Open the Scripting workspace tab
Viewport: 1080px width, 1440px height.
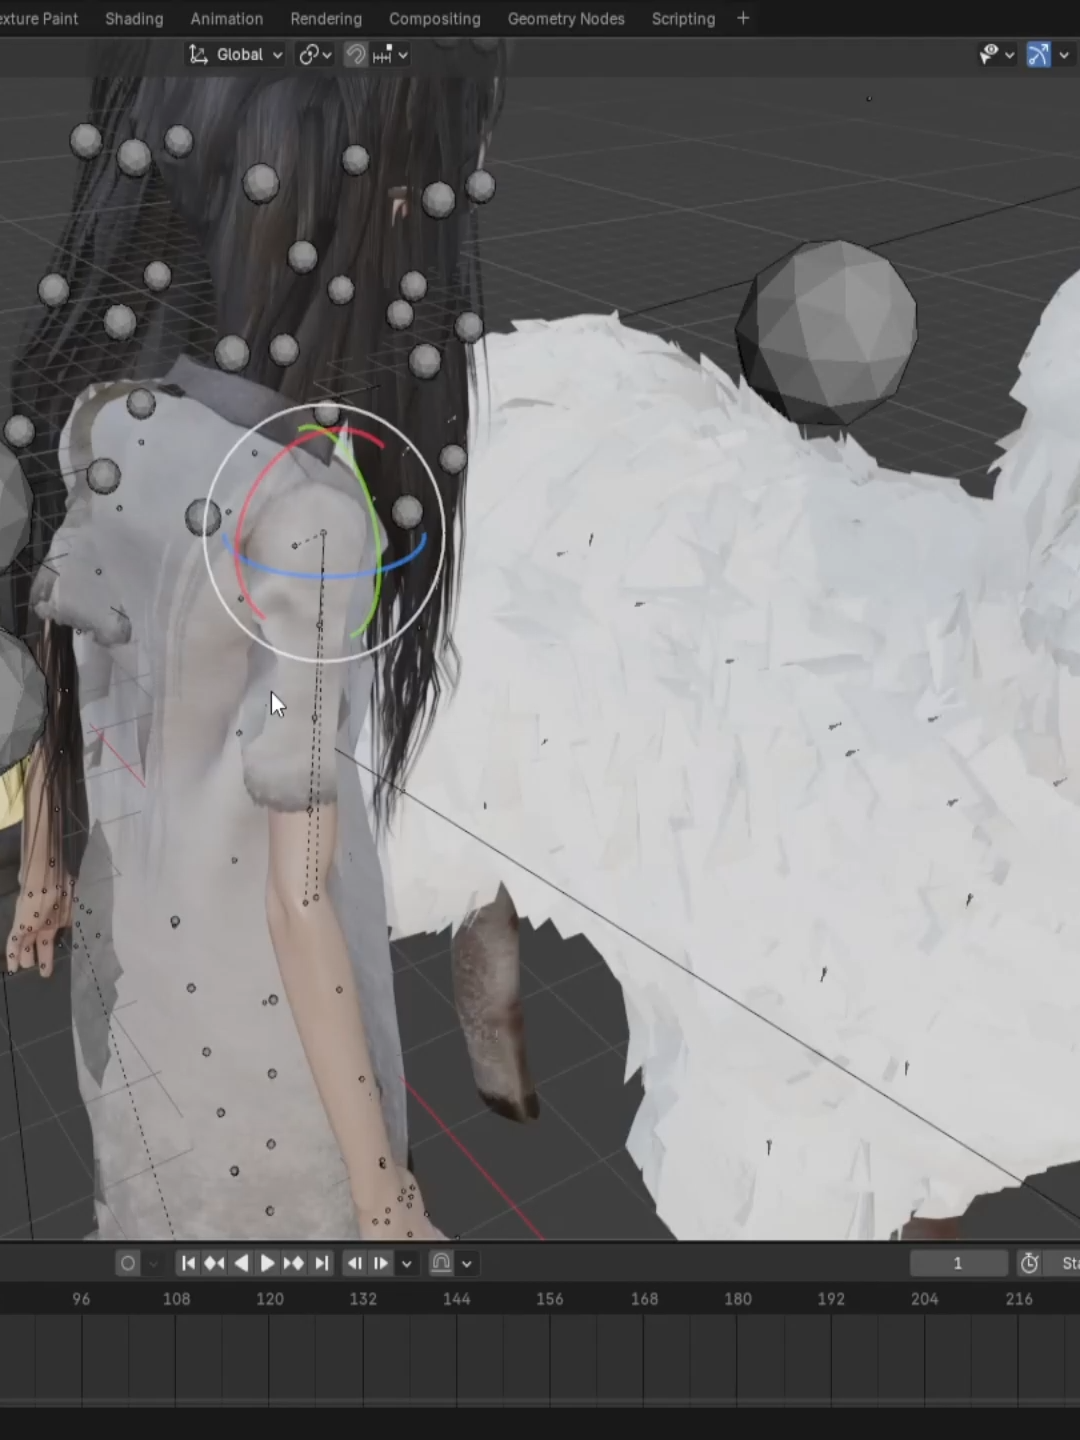(683, 19)
